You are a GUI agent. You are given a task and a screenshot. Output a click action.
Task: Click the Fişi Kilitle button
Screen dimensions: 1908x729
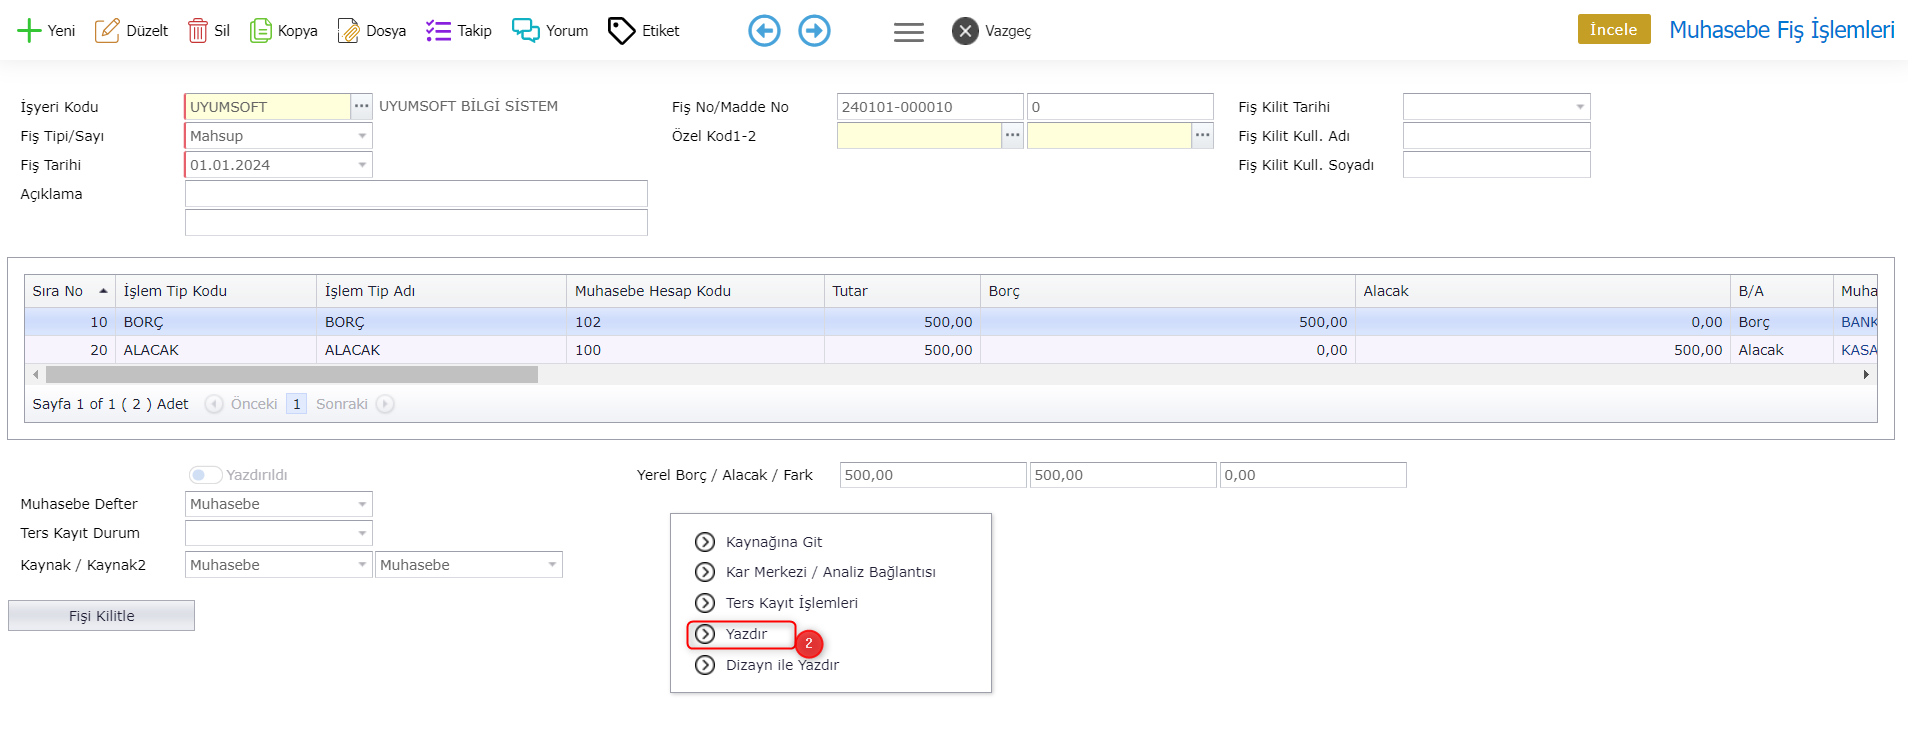pos(101,616)
